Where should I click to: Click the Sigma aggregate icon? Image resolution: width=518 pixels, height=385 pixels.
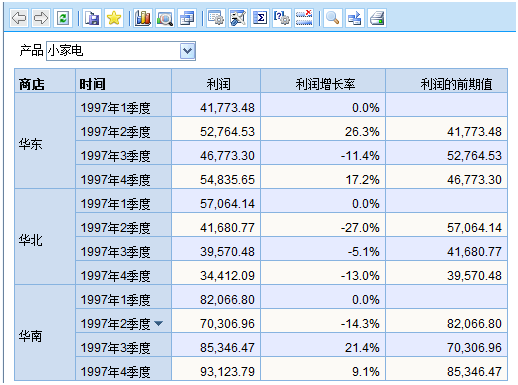point(260,18)
